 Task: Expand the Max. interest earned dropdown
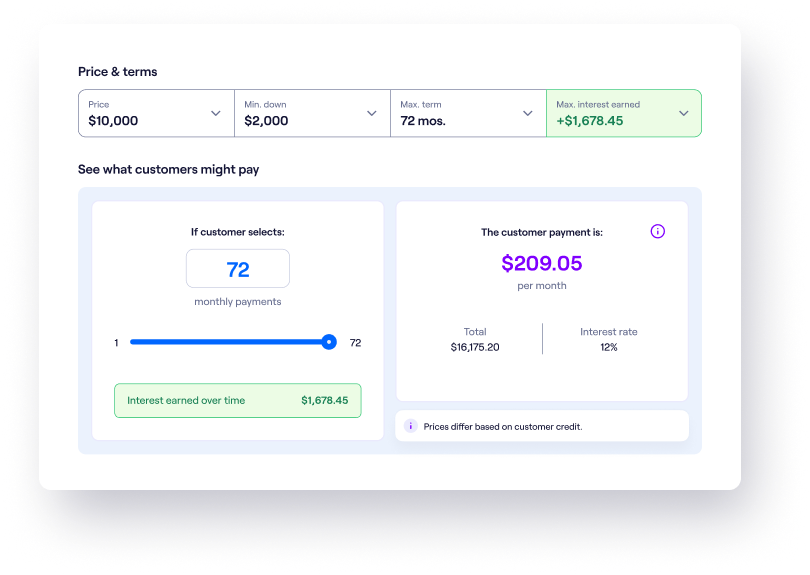(x=624, y=113)
